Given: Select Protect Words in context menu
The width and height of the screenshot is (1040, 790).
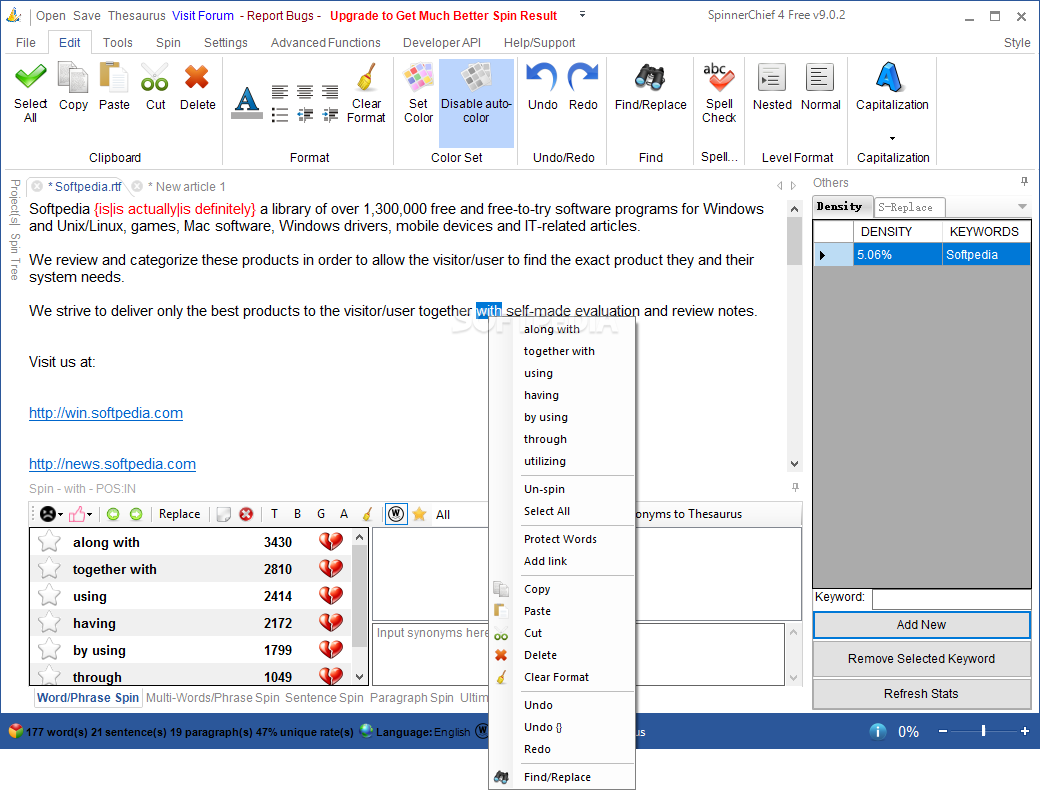Looking at the screenshot, I should (560, 539).
